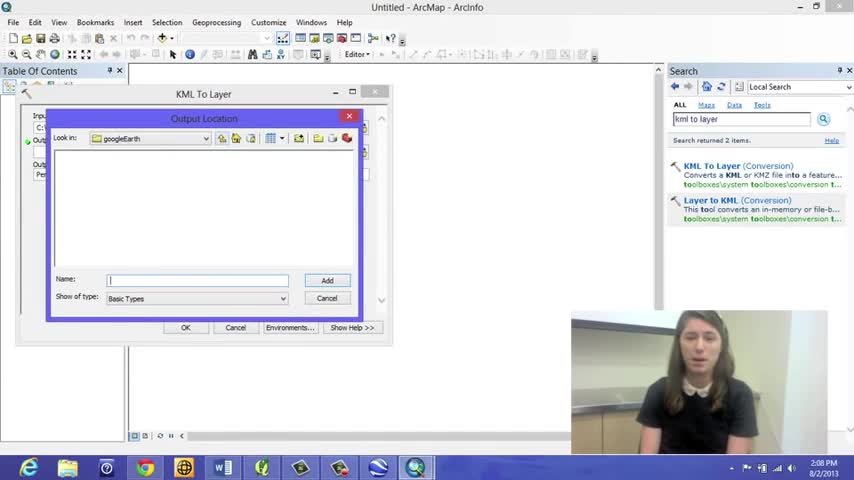Click the Go To XY tool

[280, 54]
